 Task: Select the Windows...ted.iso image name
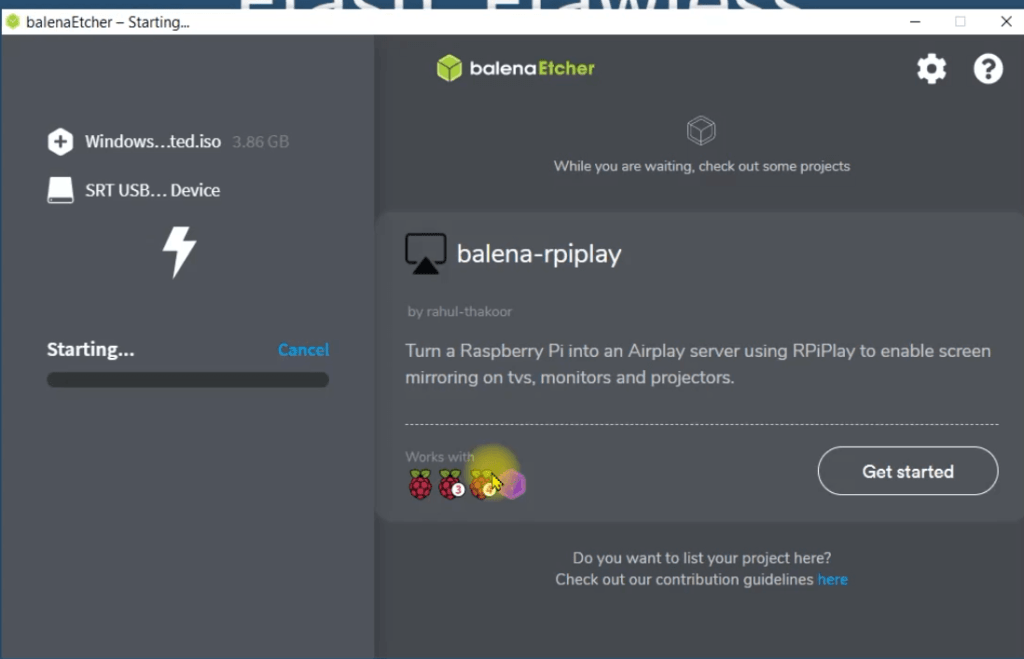tap(153, 142)
